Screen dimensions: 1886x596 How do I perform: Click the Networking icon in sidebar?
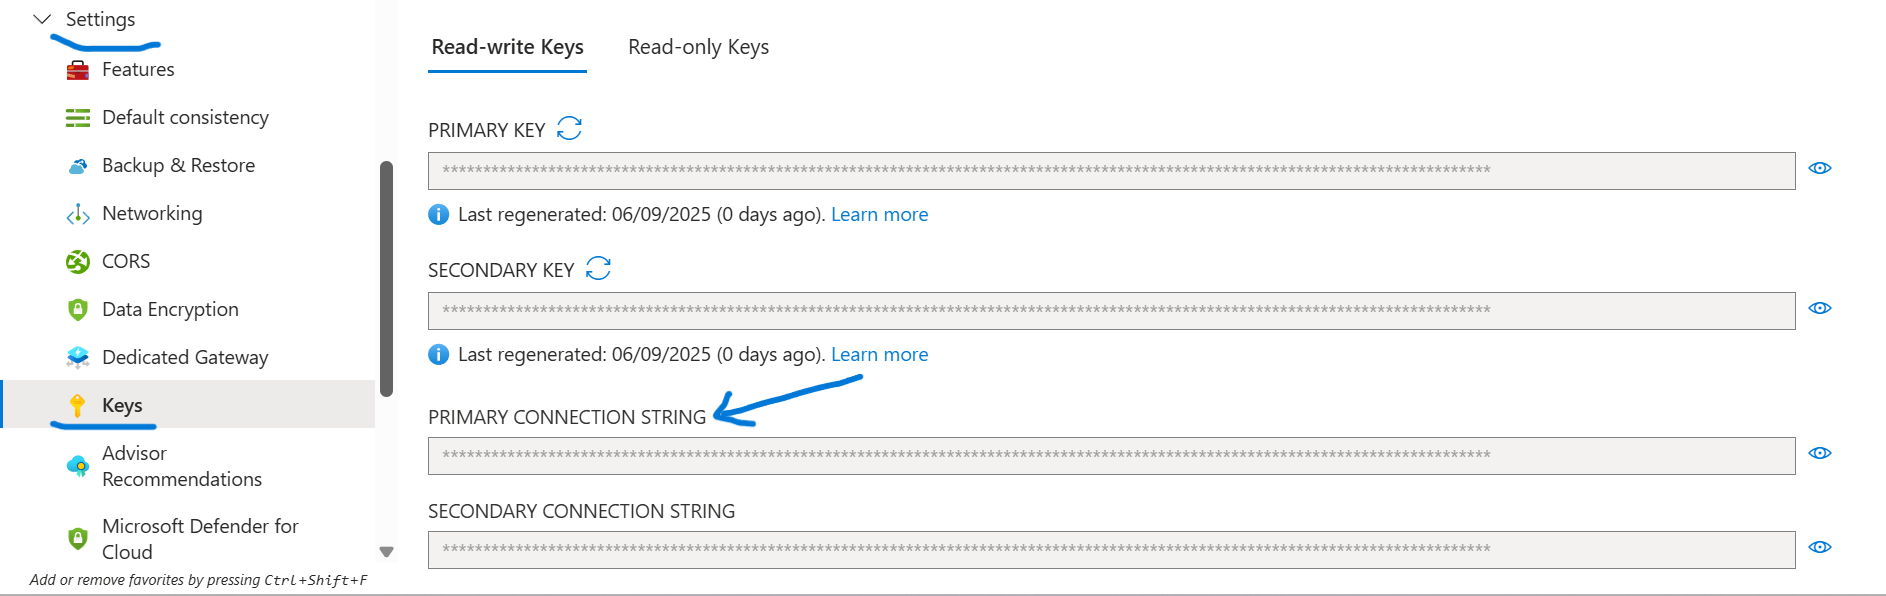click(78, 214)
